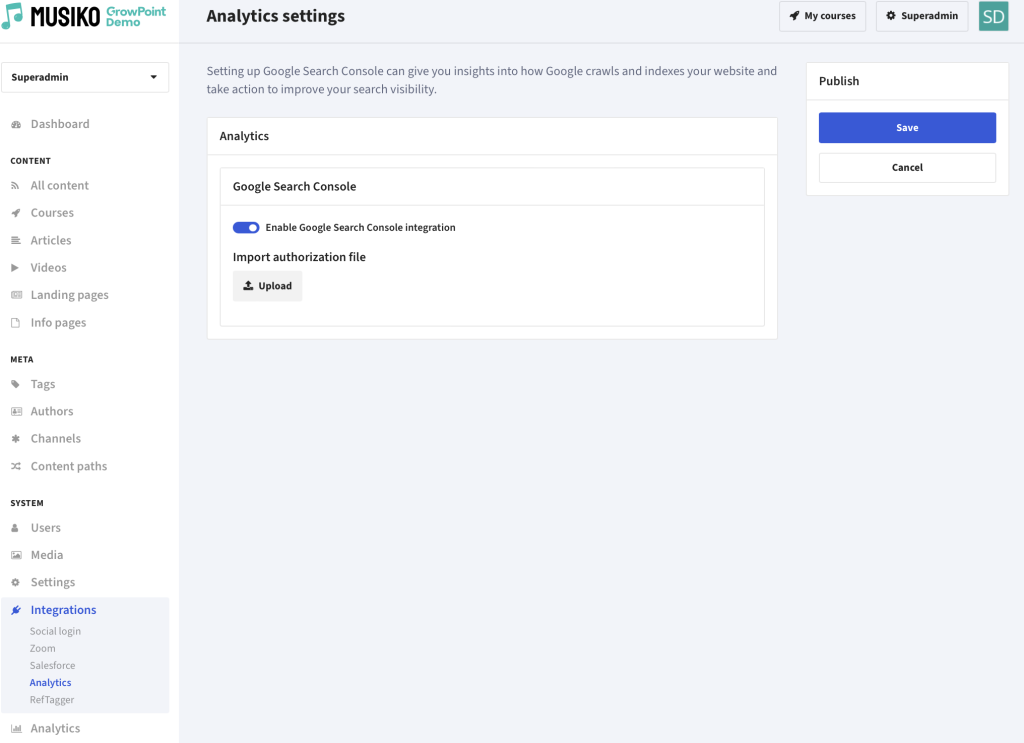
Task: Click the Publish panel heading
Action: [839, 81]
